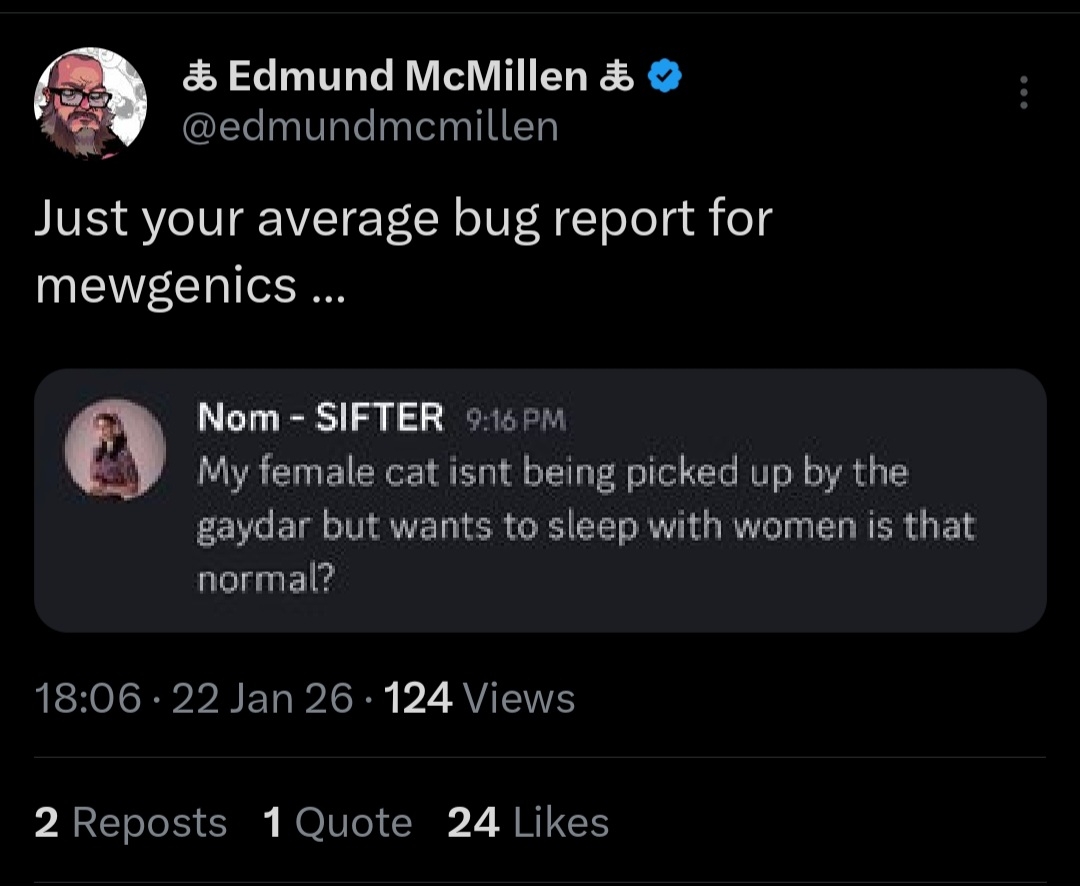Click the symbol before Edmund's name
Screen dimensions: 1080x886
pos(198,77)
